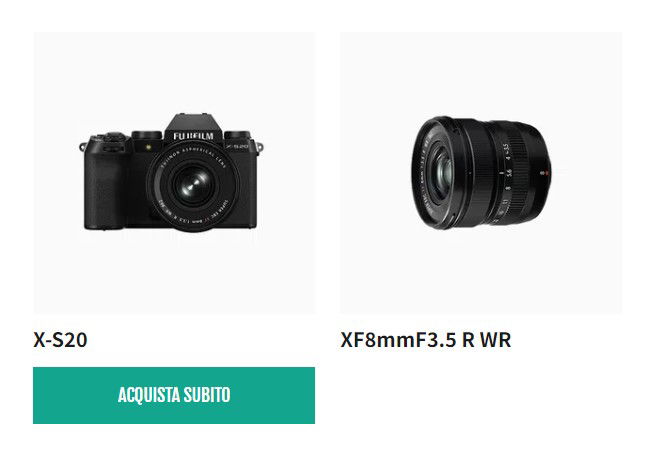Click the camera's front lens glass
Viewport: 655px width, 463px height.
[193, 185]
